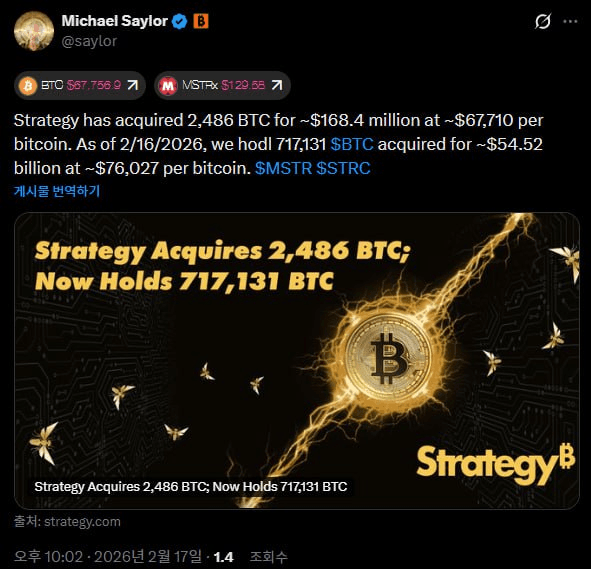The width and height of the screenshot is (591, 569).
Task: Click the red MSTRx logo icon
Action: pos(168,86)
